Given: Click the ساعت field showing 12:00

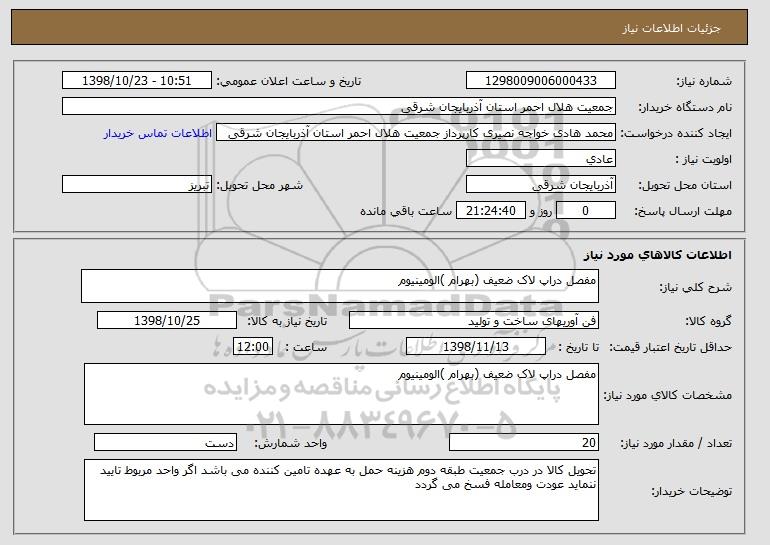Looking at the screenshot, I should 253,347.
